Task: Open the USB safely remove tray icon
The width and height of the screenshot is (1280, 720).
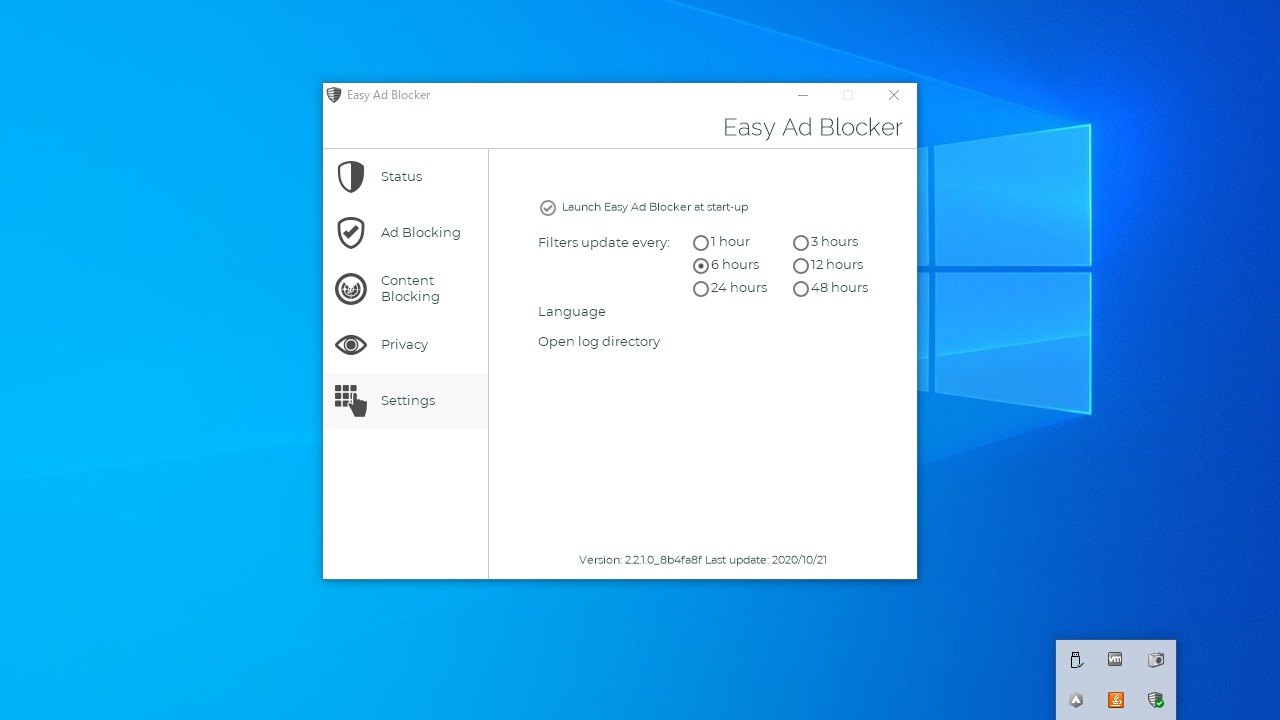Action: click(1076, 660)
